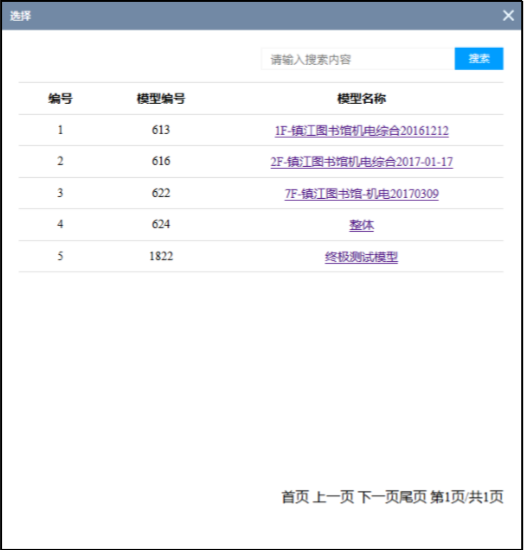Focus the 请输入搜索内容 search field
The width and height of the screenshot is (525, 550).
358,59
